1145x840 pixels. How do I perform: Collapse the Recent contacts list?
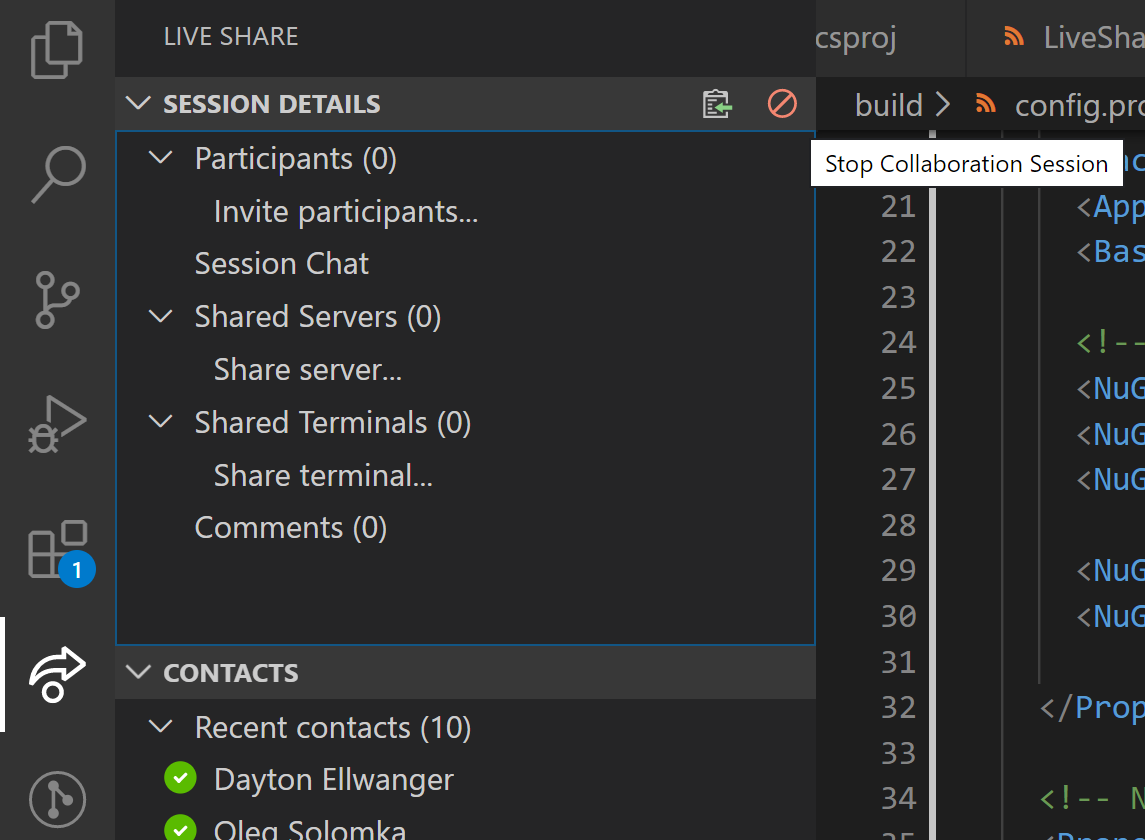click(161, 727)
